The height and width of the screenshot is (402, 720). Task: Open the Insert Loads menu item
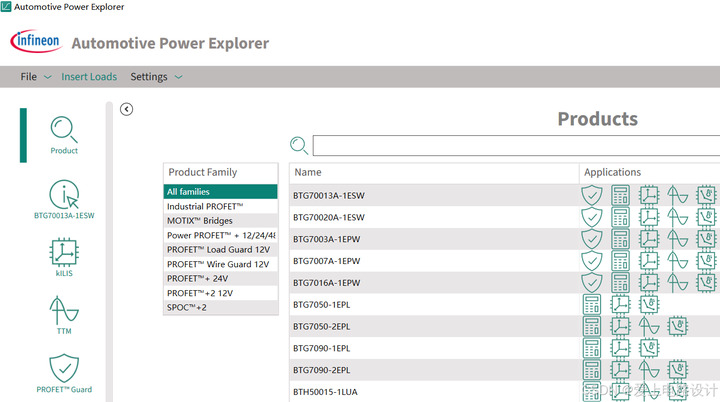pos(89,77)
